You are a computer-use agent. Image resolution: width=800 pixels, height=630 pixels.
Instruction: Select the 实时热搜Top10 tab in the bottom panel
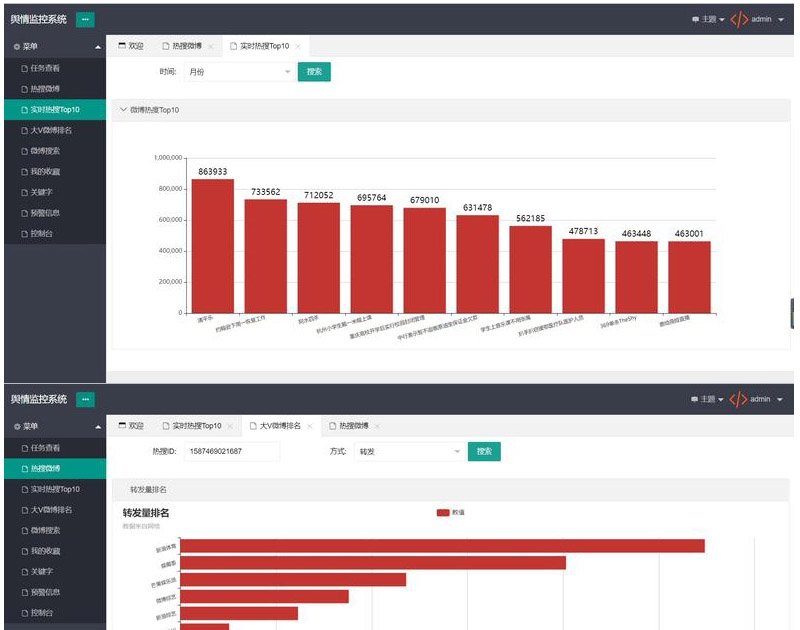192,425
